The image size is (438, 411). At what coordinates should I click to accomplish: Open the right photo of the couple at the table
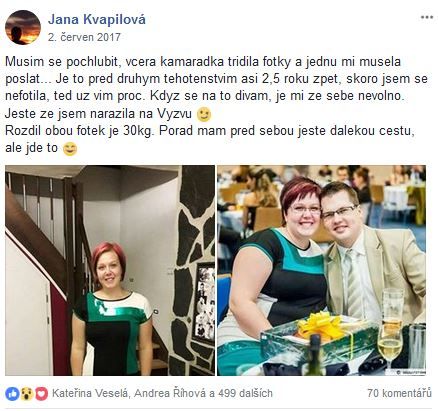click(x=322, y=270)
